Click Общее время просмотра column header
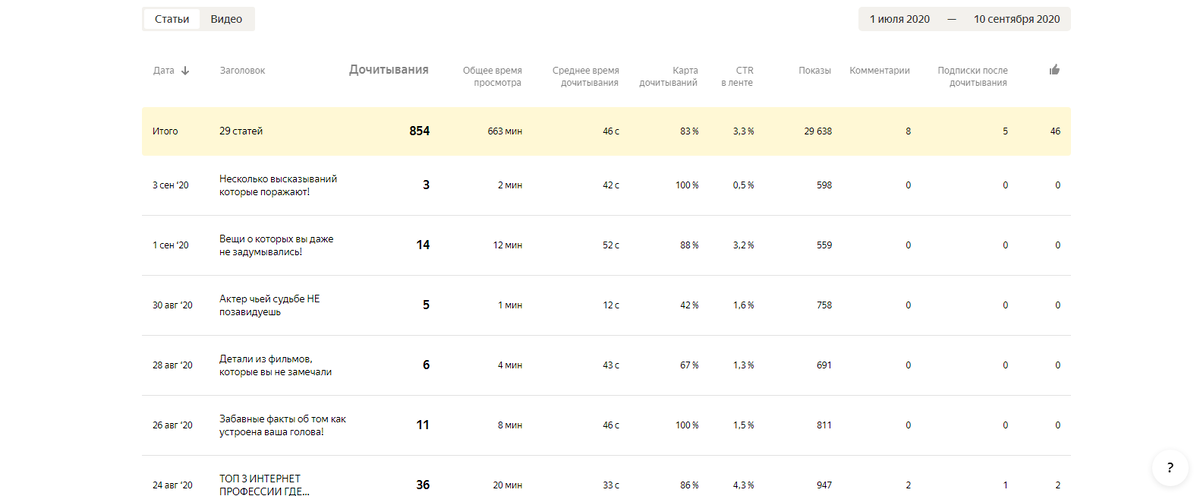Image resolution: width=1200 pixels, height=496 pixels. tap(492, 76)
